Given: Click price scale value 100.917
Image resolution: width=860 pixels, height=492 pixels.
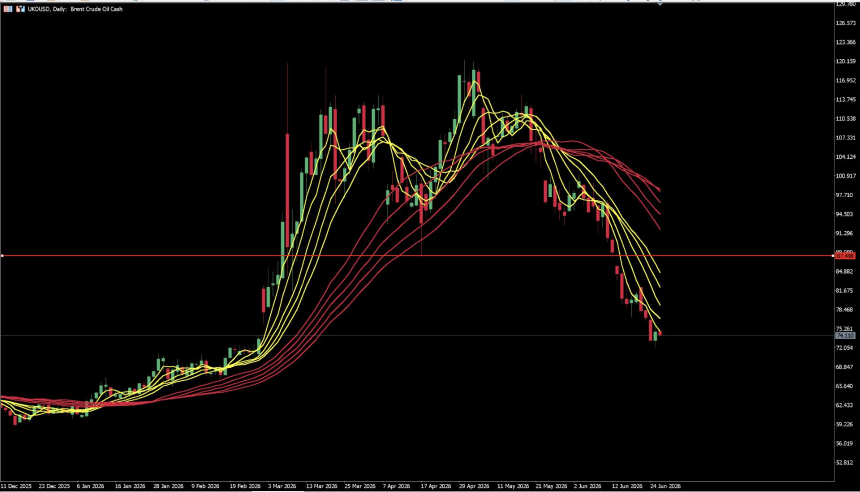Looking at the screenshot, I should coord(845,176).
